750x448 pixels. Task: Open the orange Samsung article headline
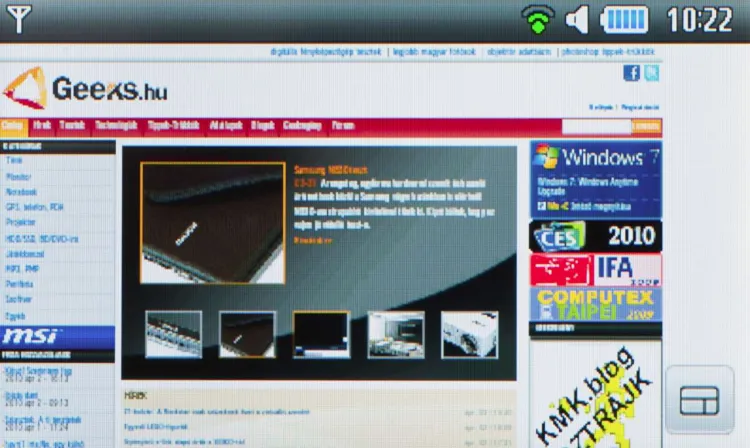tap(331, 170)
